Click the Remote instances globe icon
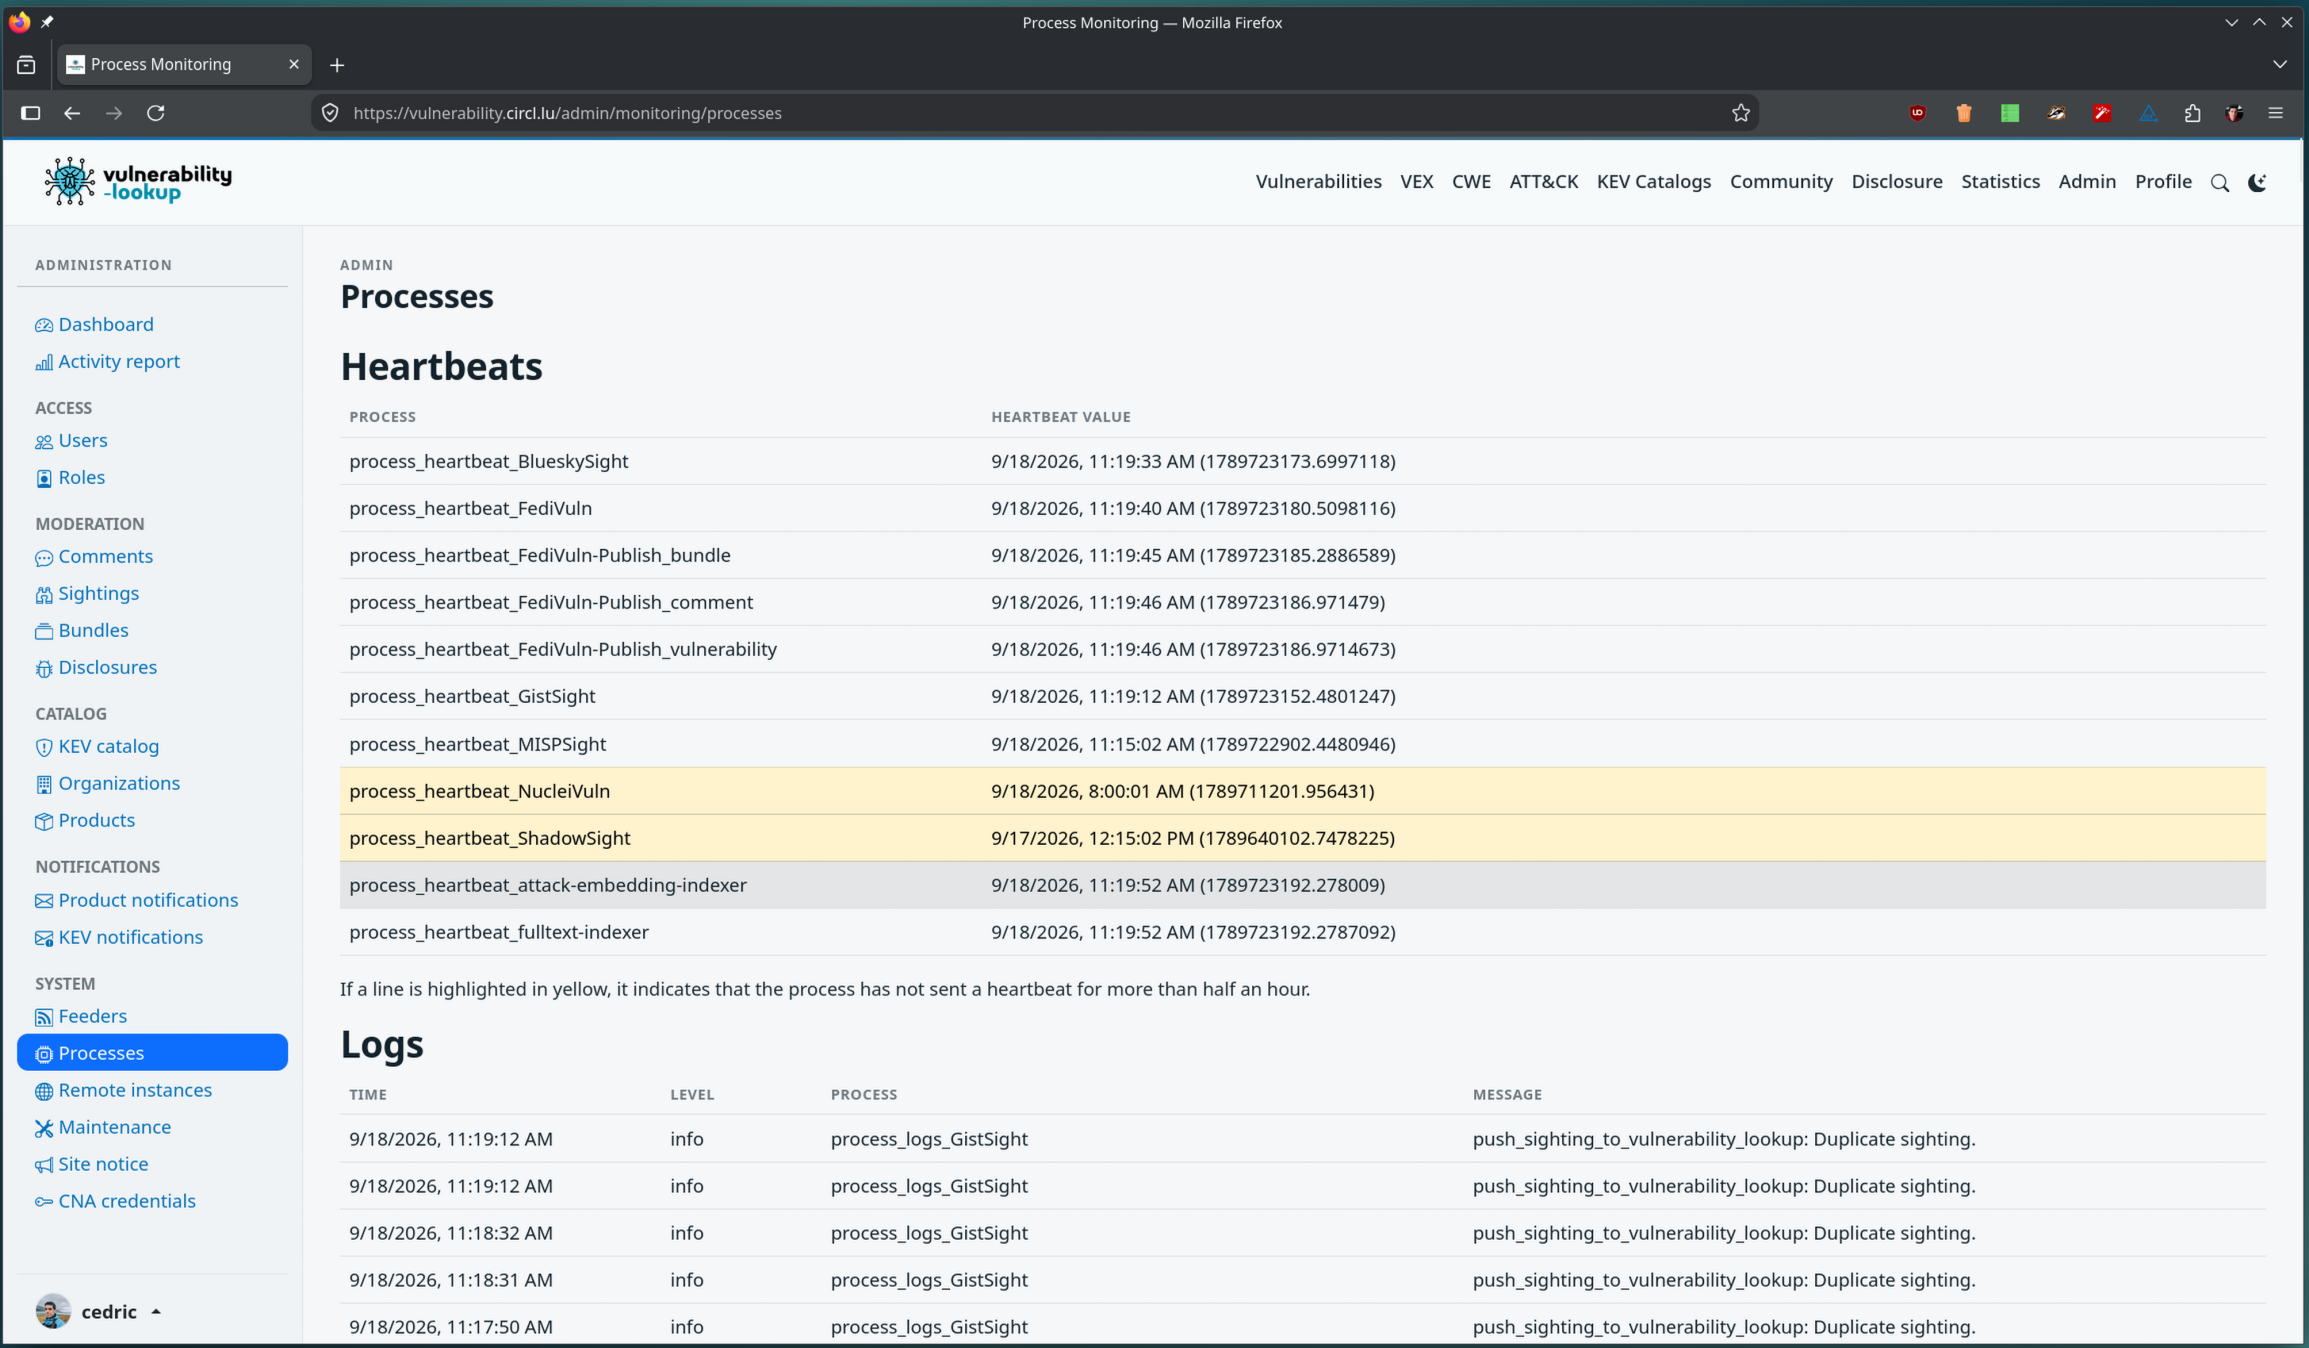 click(44, 1091)
